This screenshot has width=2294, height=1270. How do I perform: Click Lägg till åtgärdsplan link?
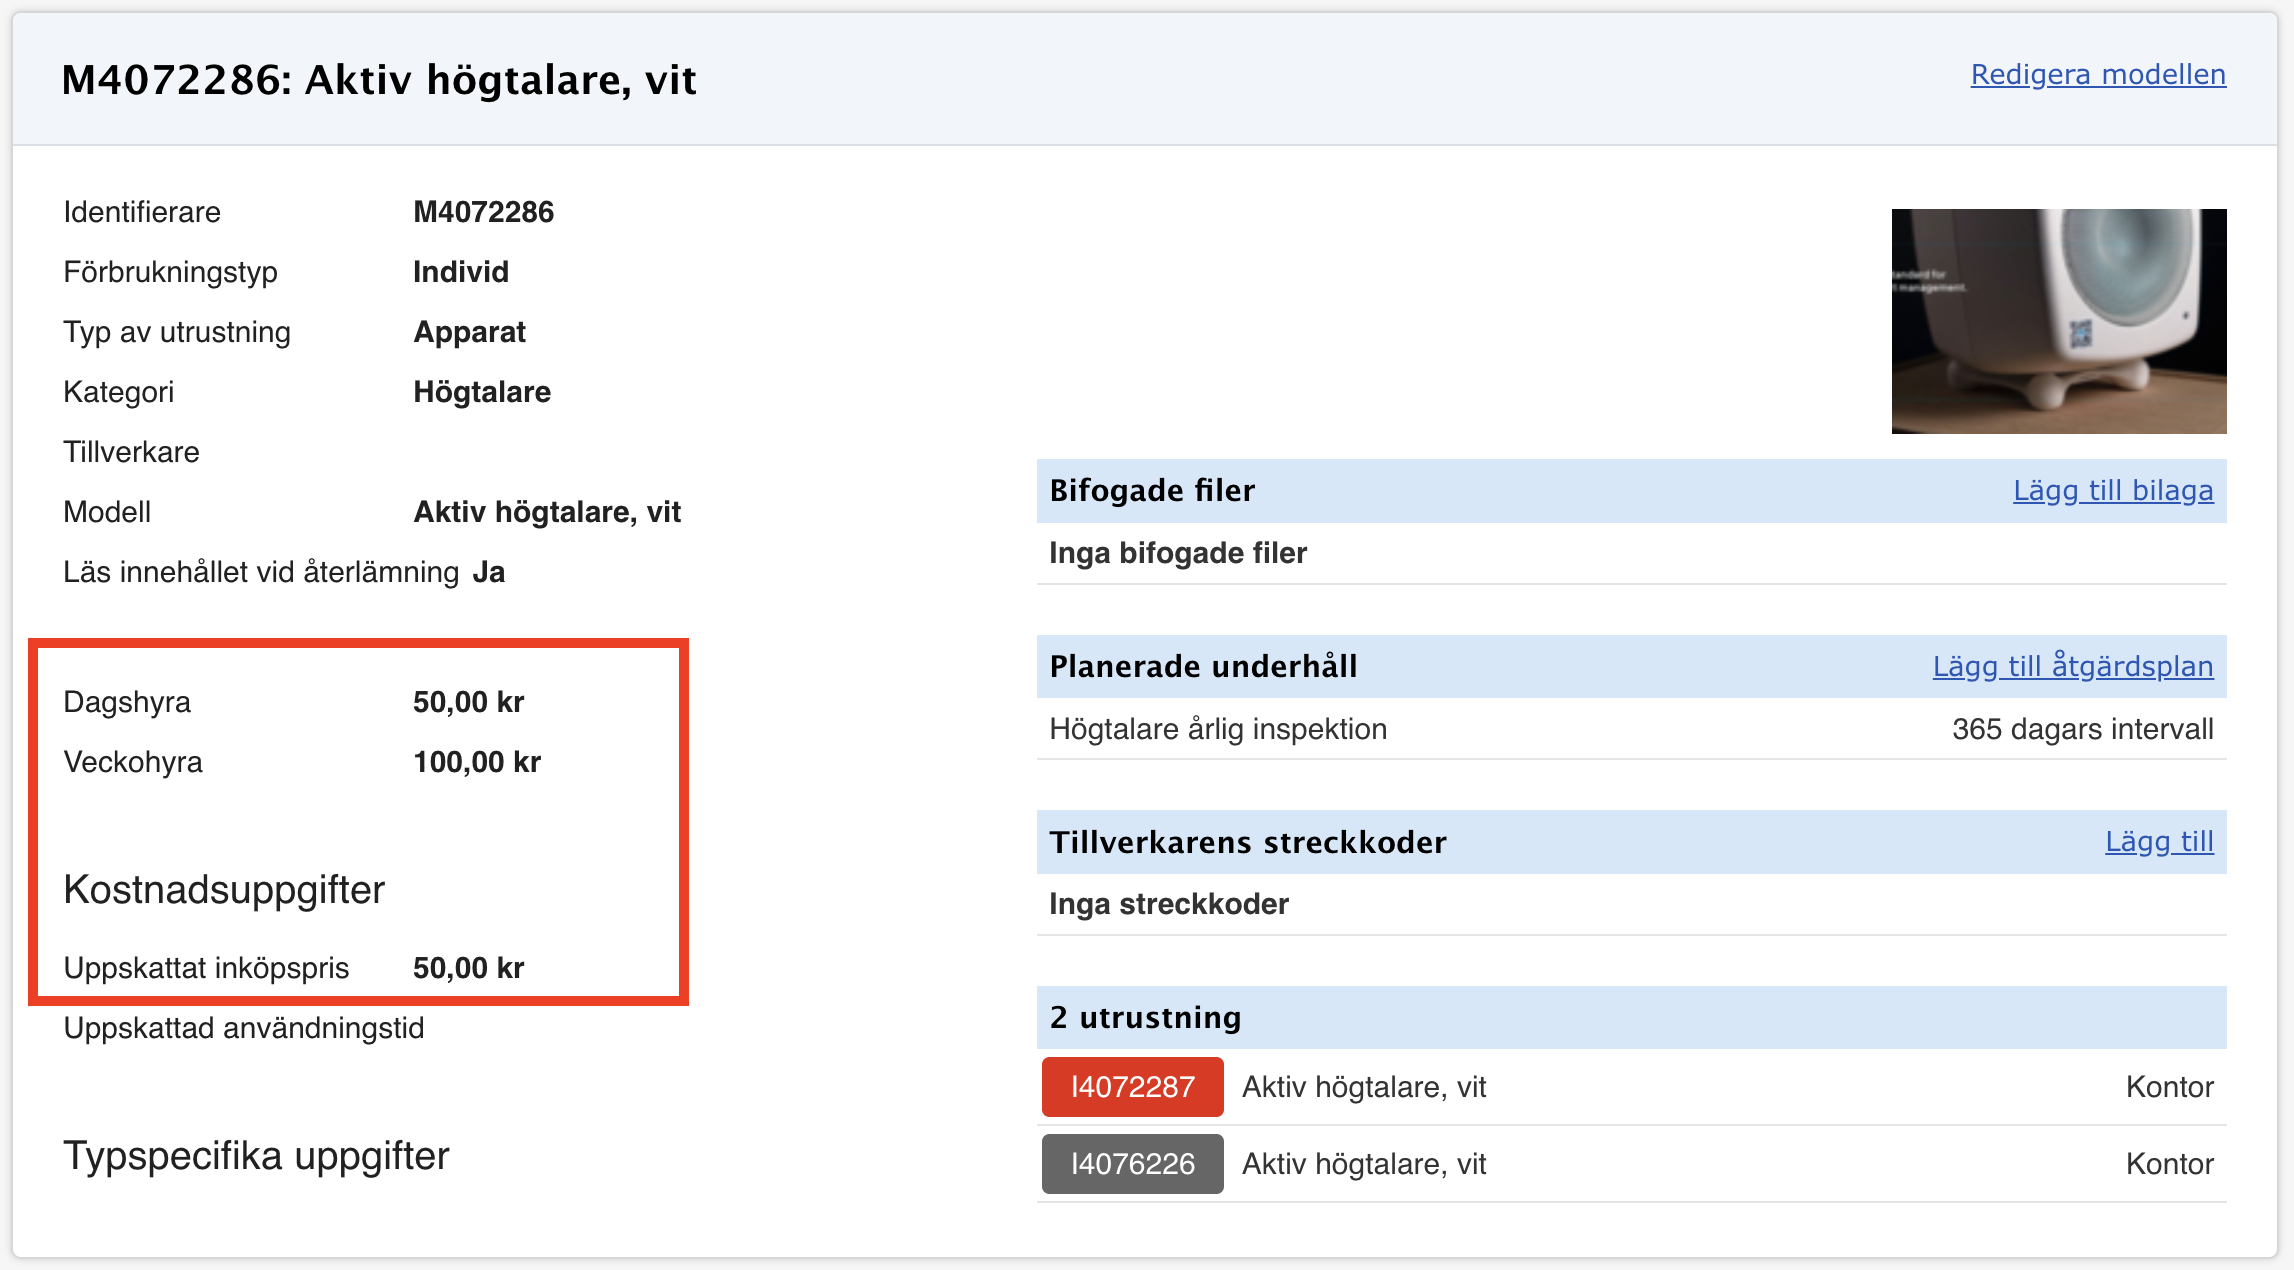click(x=2072, y=667)
